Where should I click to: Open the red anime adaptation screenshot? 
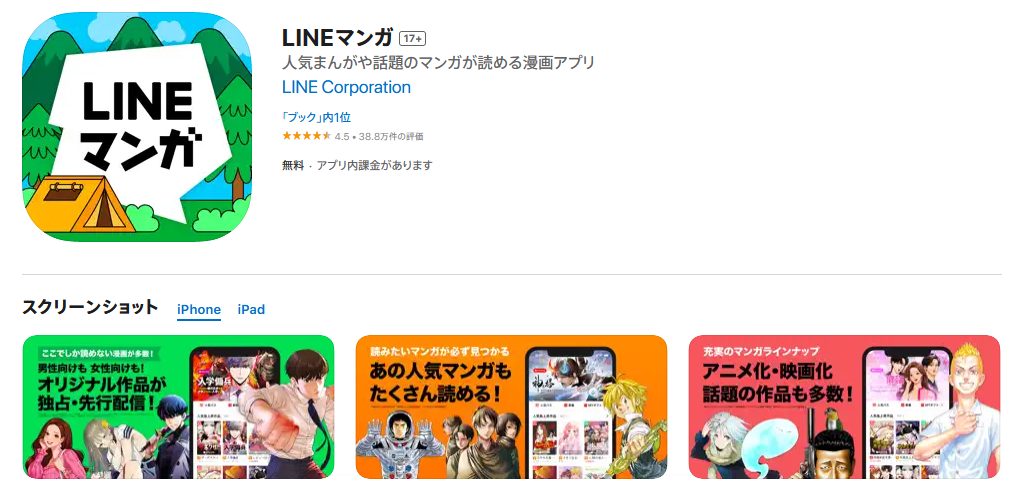pos(844,407)
